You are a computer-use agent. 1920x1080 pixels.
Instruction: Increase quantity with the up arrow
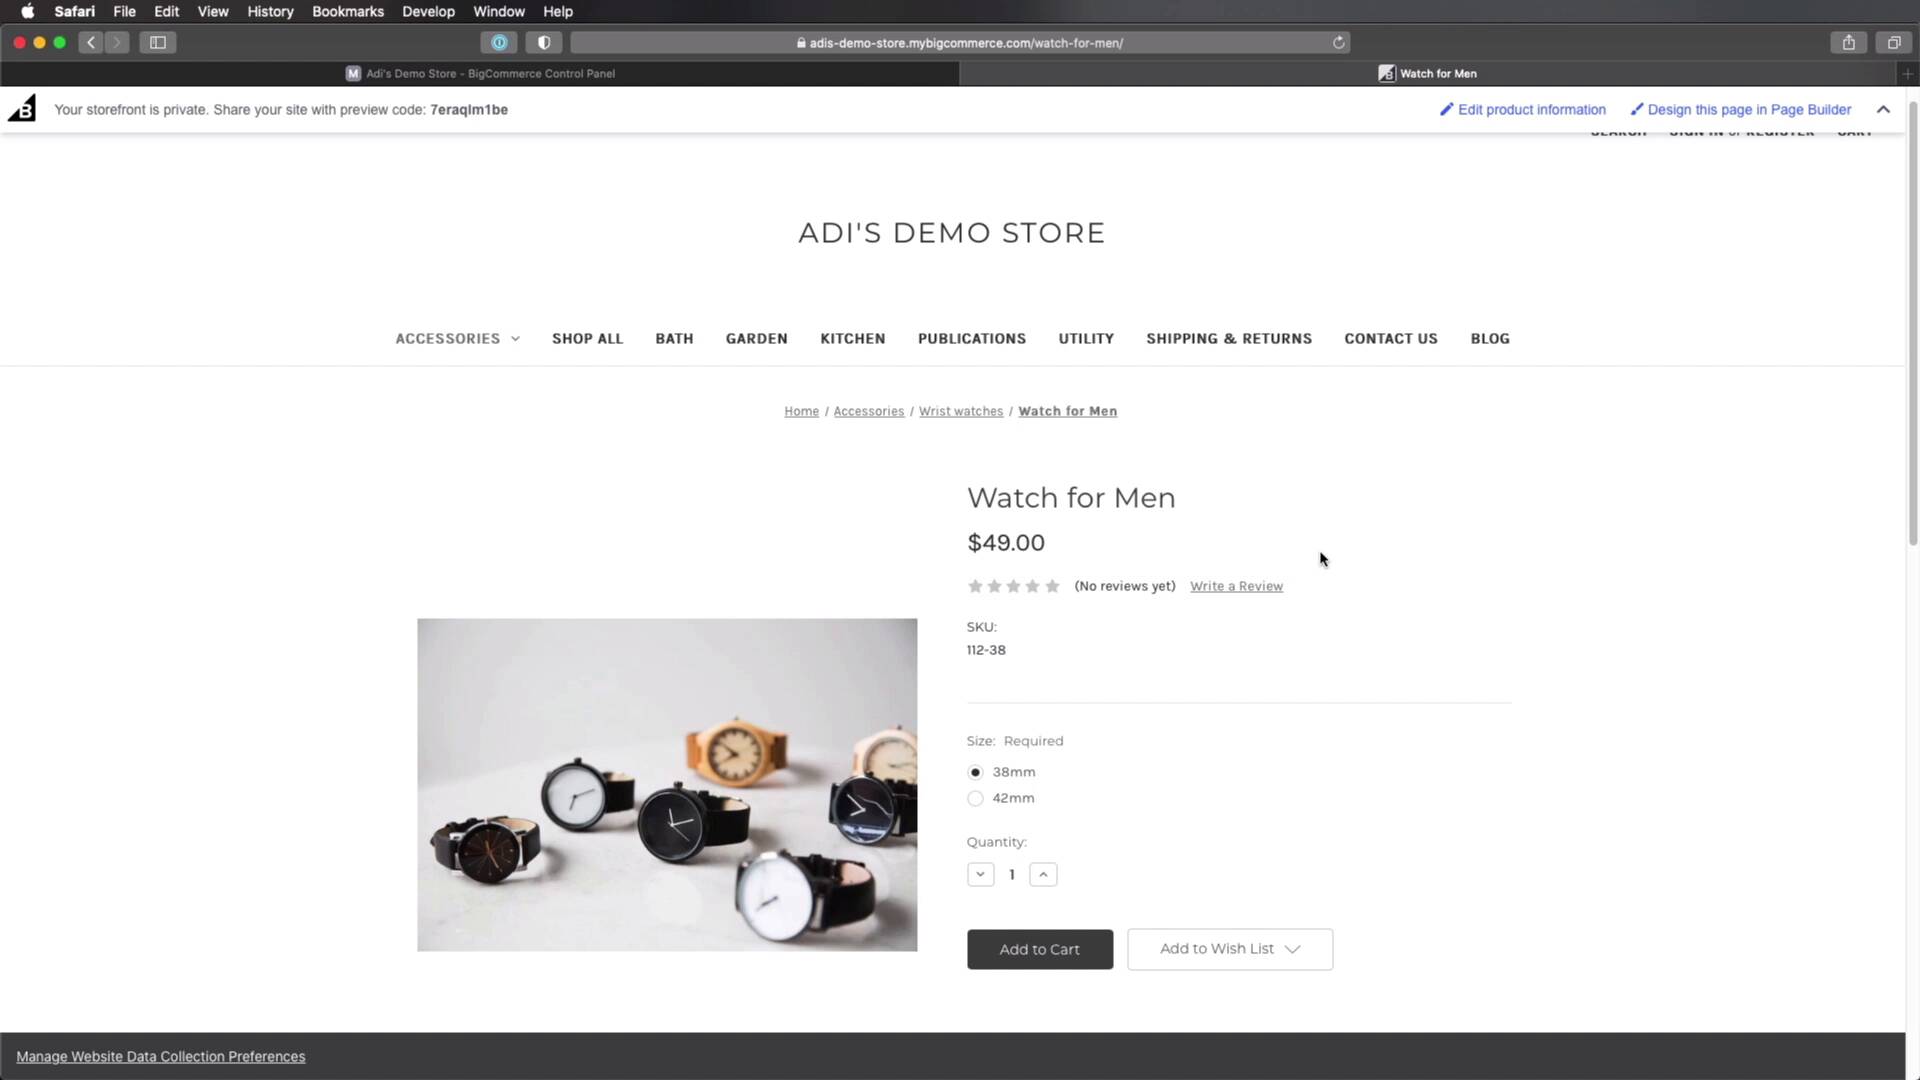pyautogui.click(x=1043, y=875)
